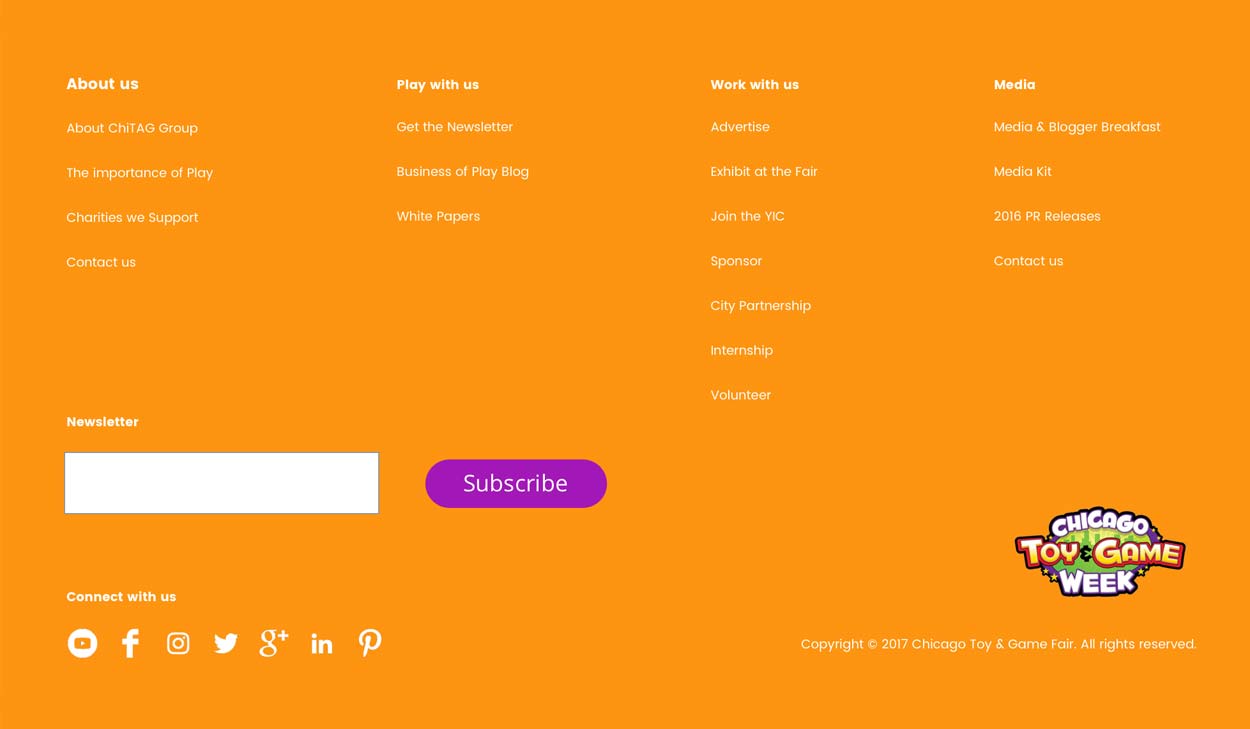Screen dimensions: 1250x729
Task: Click Contact us under Media
Action: click(x=1028, y=261)
